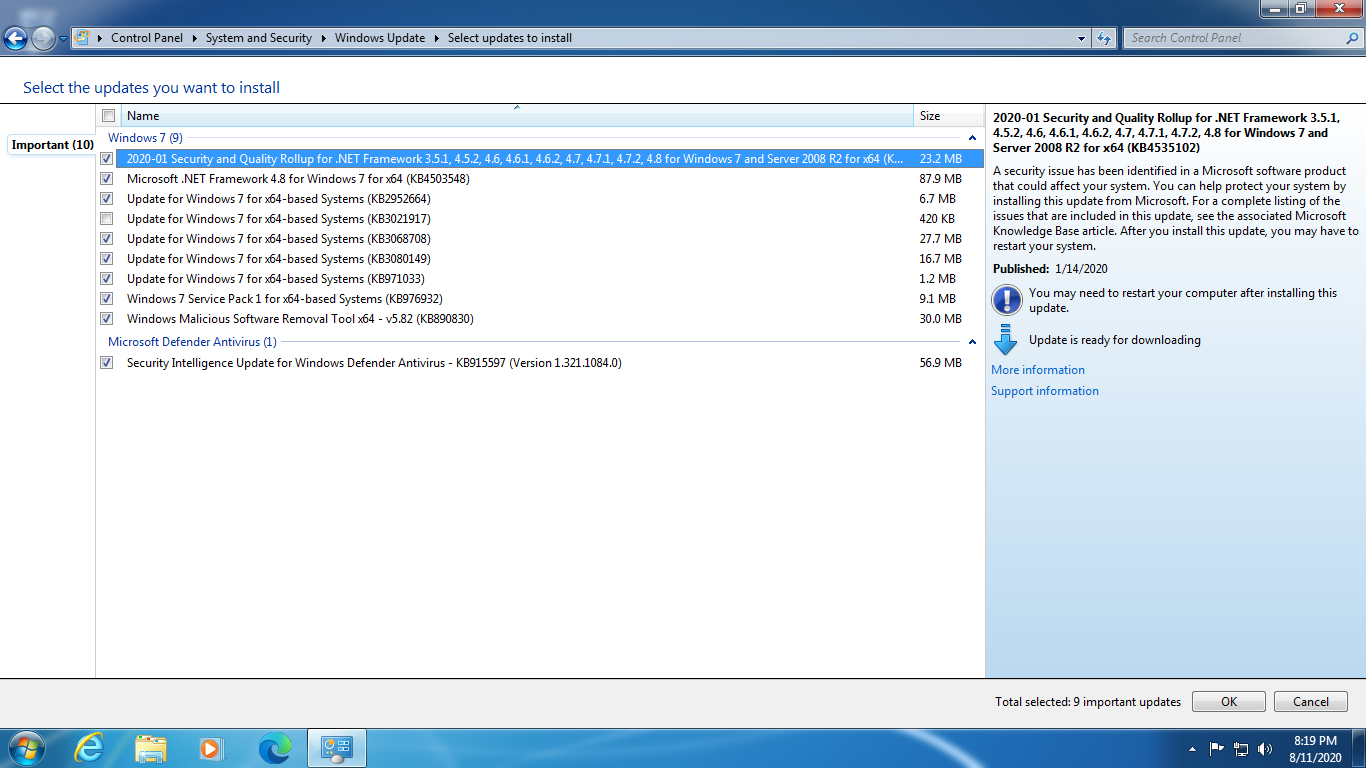Screen dimensions: 1366x768
Task: Uncheck update KB971033 checkbox
Action: 107,279
